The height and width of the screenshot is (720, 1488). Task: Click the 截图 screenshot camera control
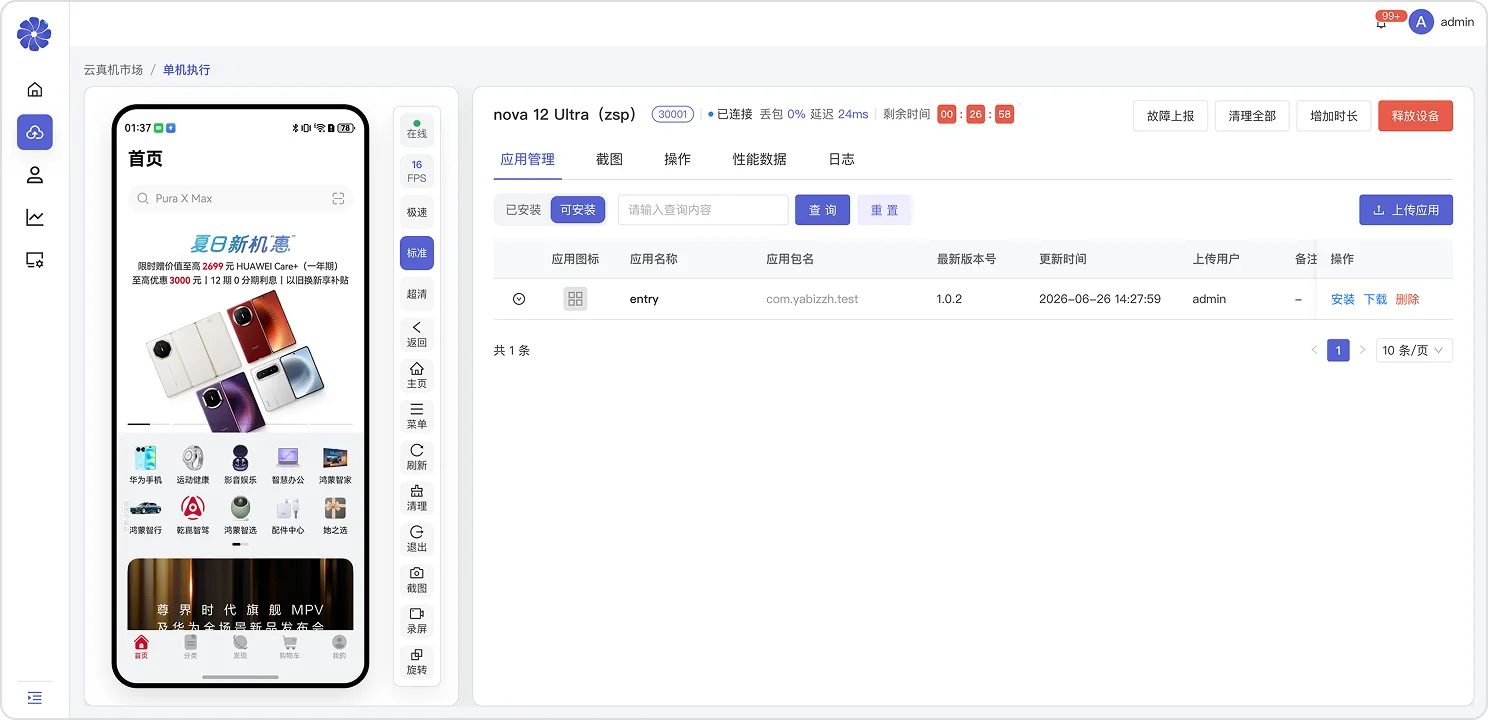click(417, 580)
